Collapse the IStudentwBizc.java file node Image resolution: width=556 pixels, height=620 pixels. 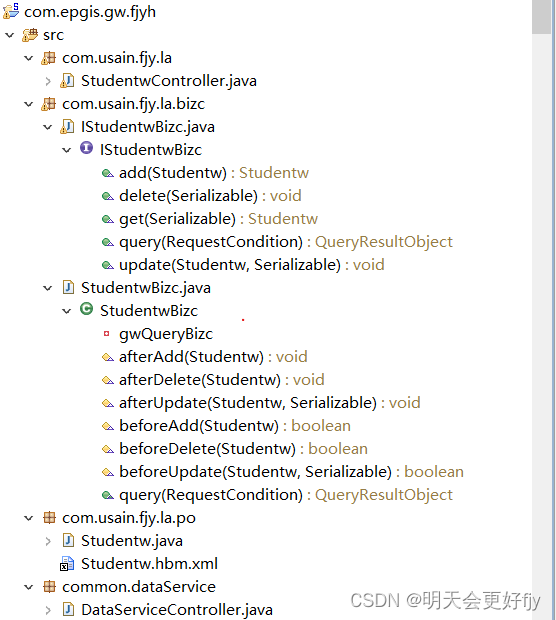point(47,127)
